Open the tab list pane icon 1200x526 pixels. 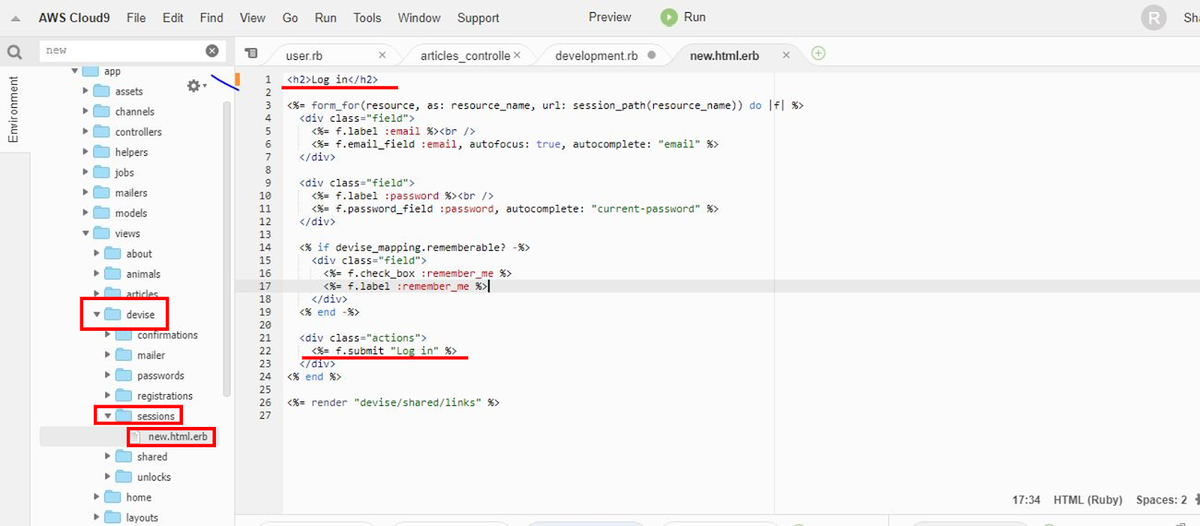251,54
